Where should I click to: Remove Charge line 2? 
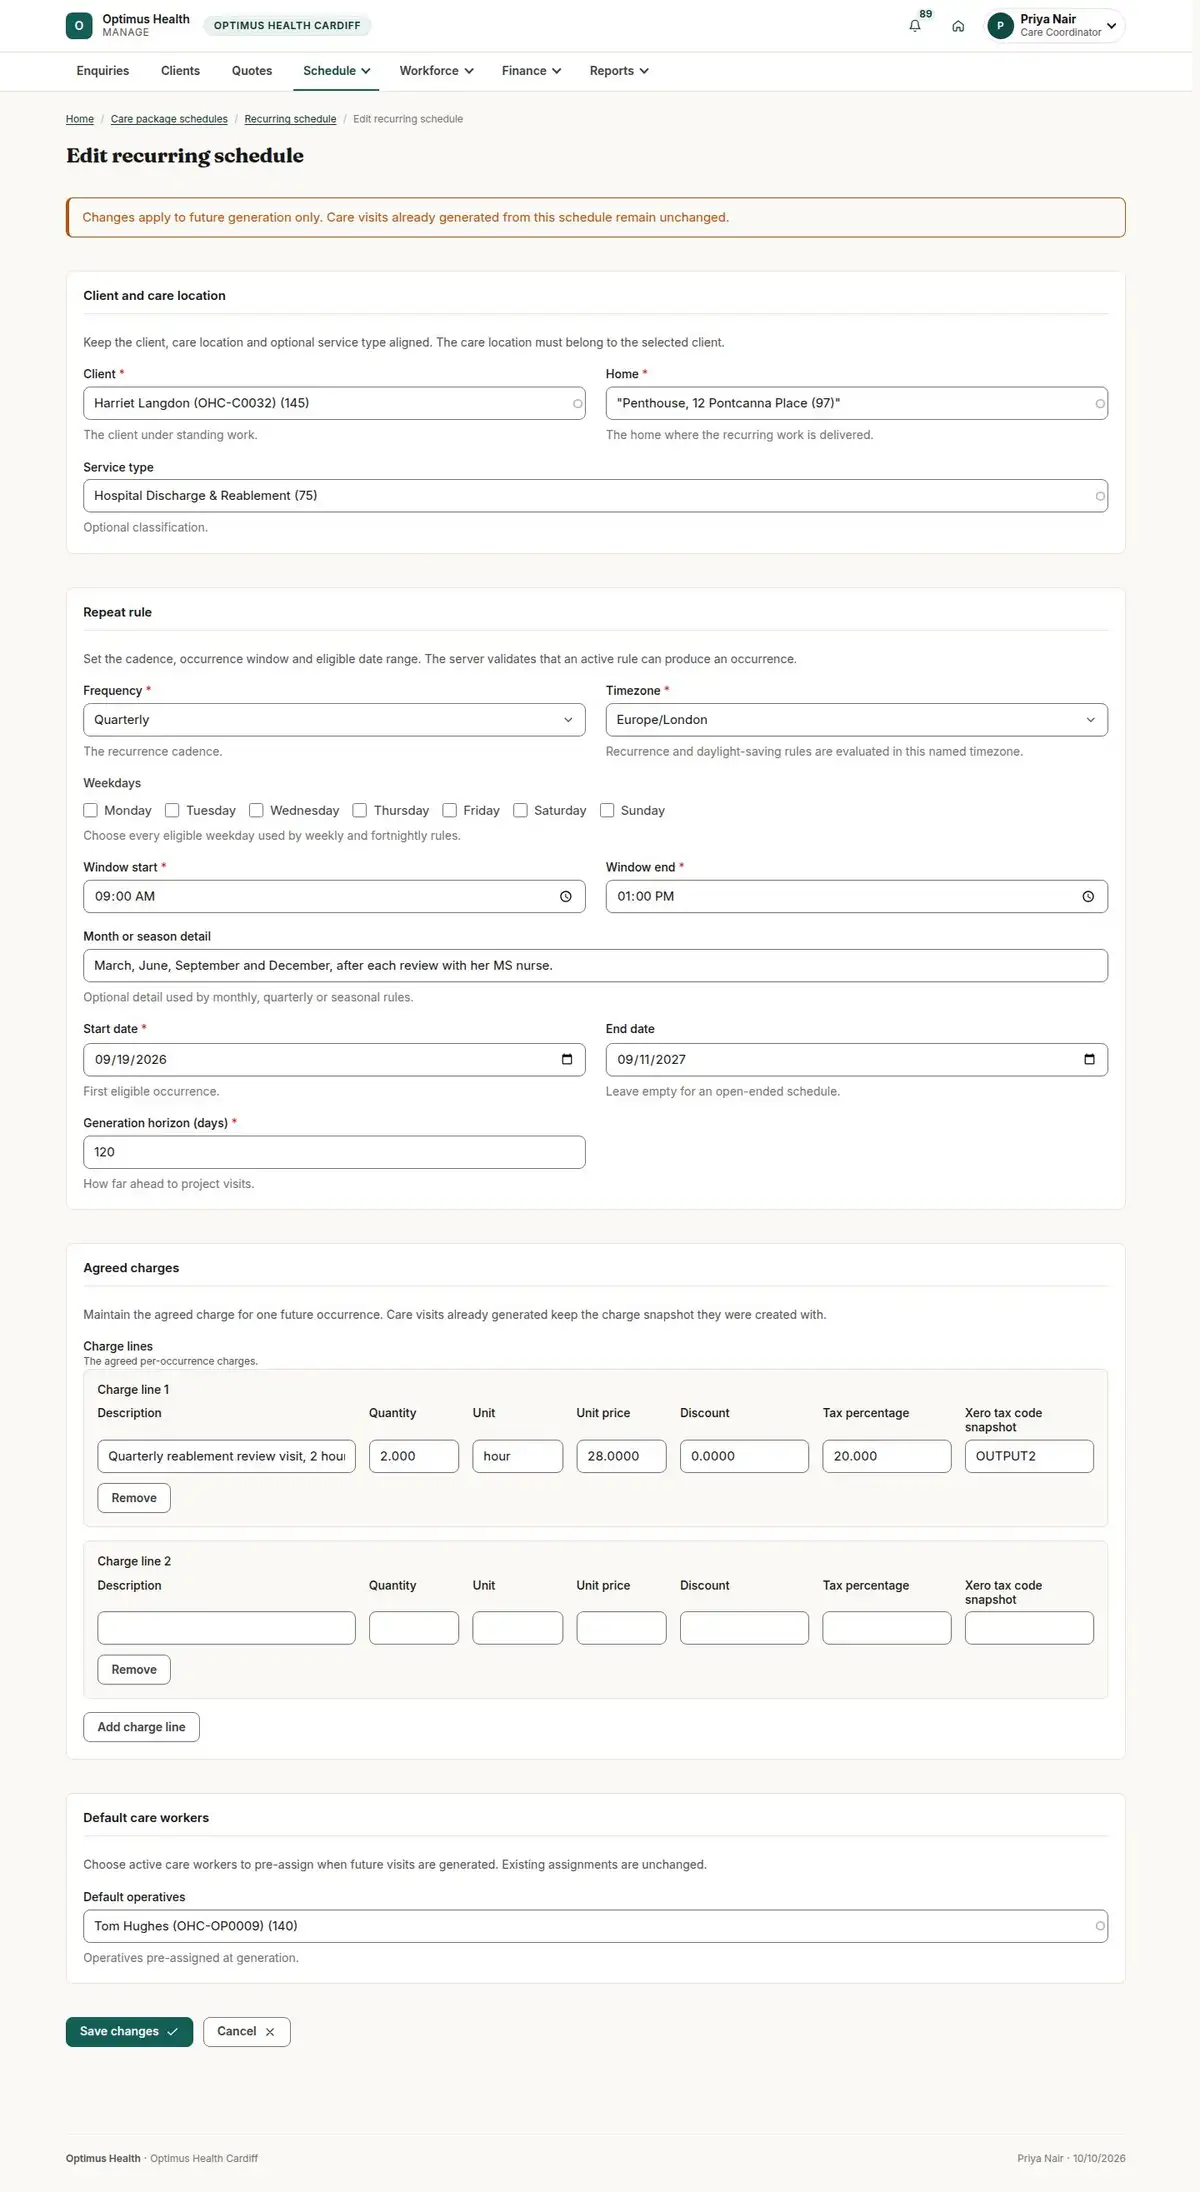click(x=134, y=1670)
